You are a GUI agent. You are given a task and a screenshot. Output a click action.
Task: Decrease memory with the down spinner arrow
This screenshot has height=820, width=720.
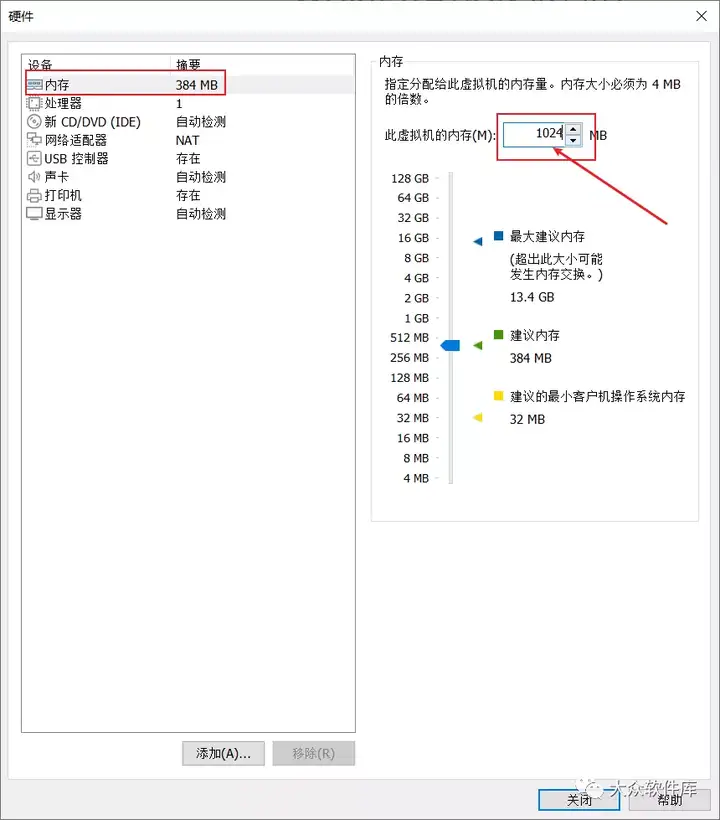tap(574, 140)
